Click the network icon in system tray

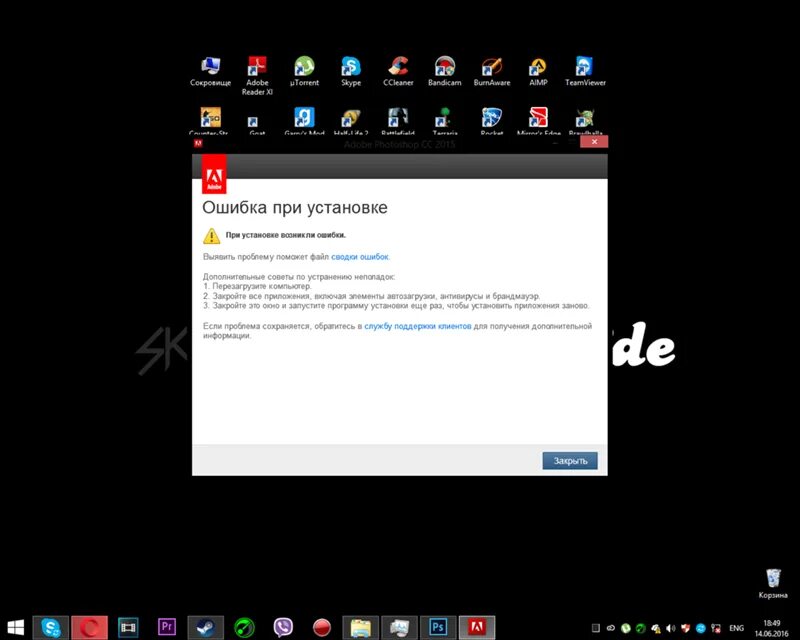(x=716, y=628)
